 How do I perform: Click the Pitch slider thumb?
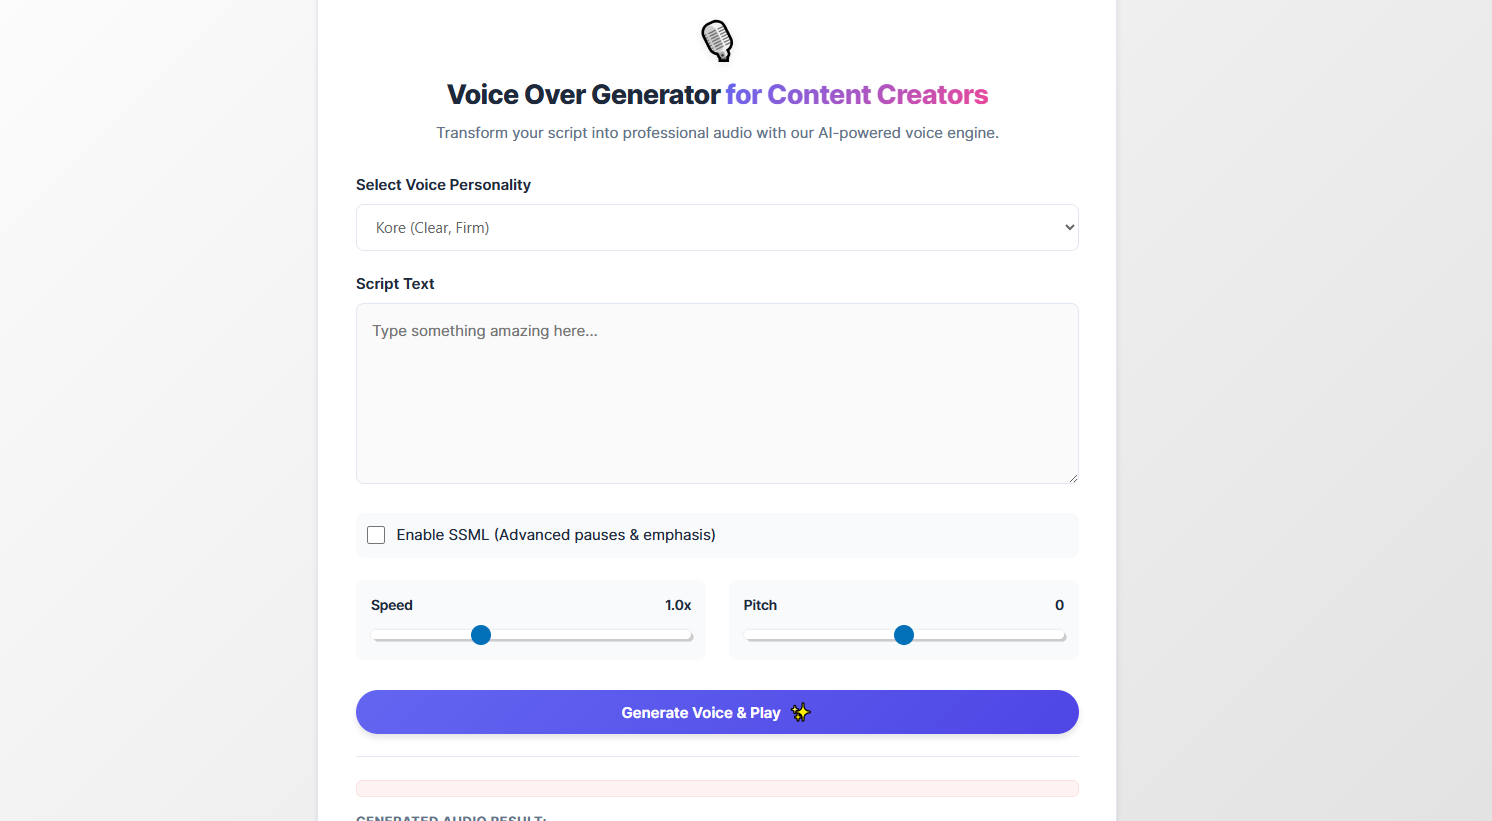point(903,635)
